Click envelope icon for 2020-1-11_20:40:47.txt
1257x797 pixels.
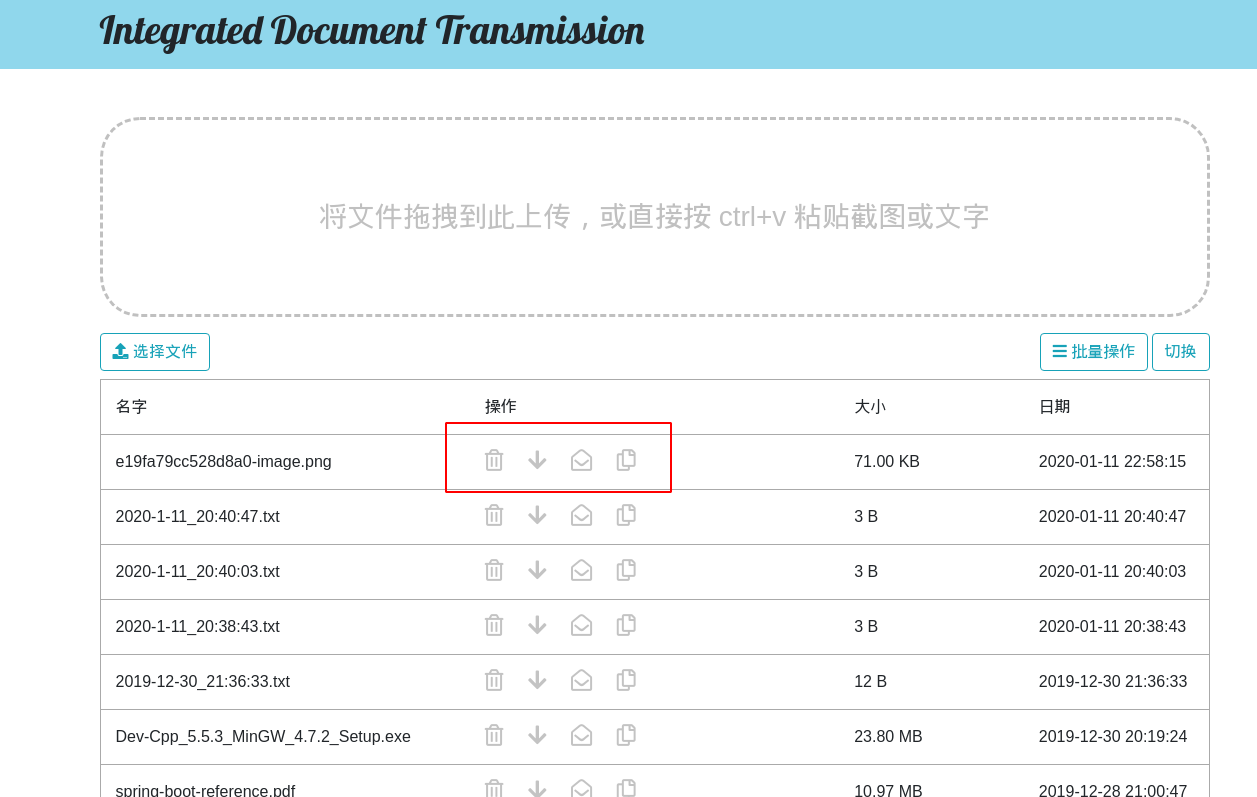click(581, 516)
